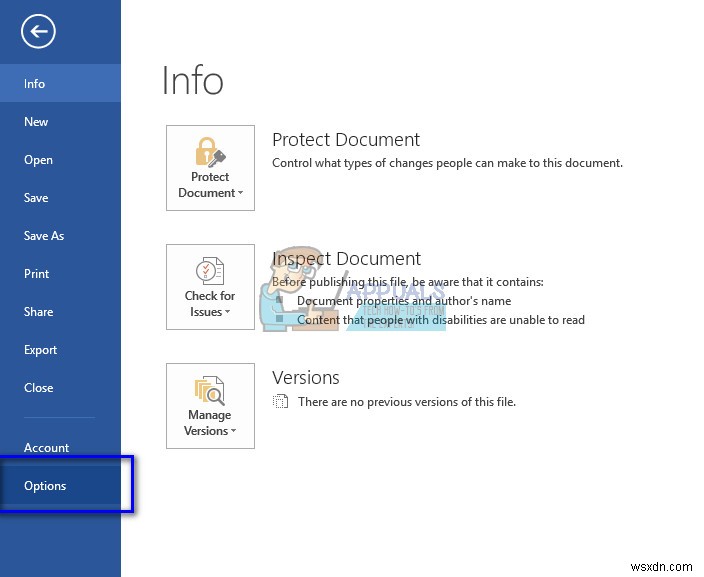Click the Check for Issues checklist icon
Image resolution: width=704 pixels, height=577 pixels.
(210, 271)
